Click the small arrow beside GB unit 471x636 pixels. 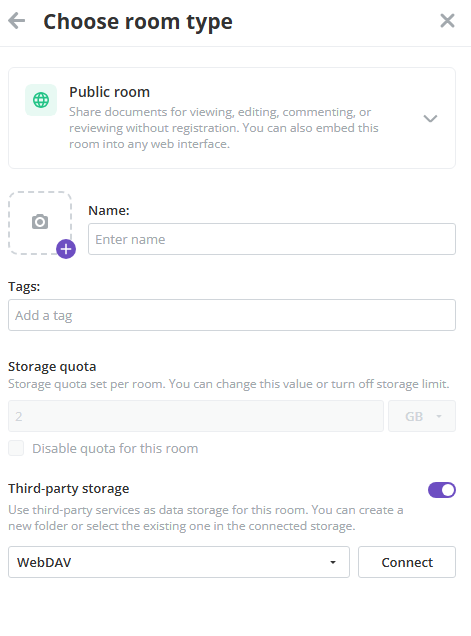(439, 416)
